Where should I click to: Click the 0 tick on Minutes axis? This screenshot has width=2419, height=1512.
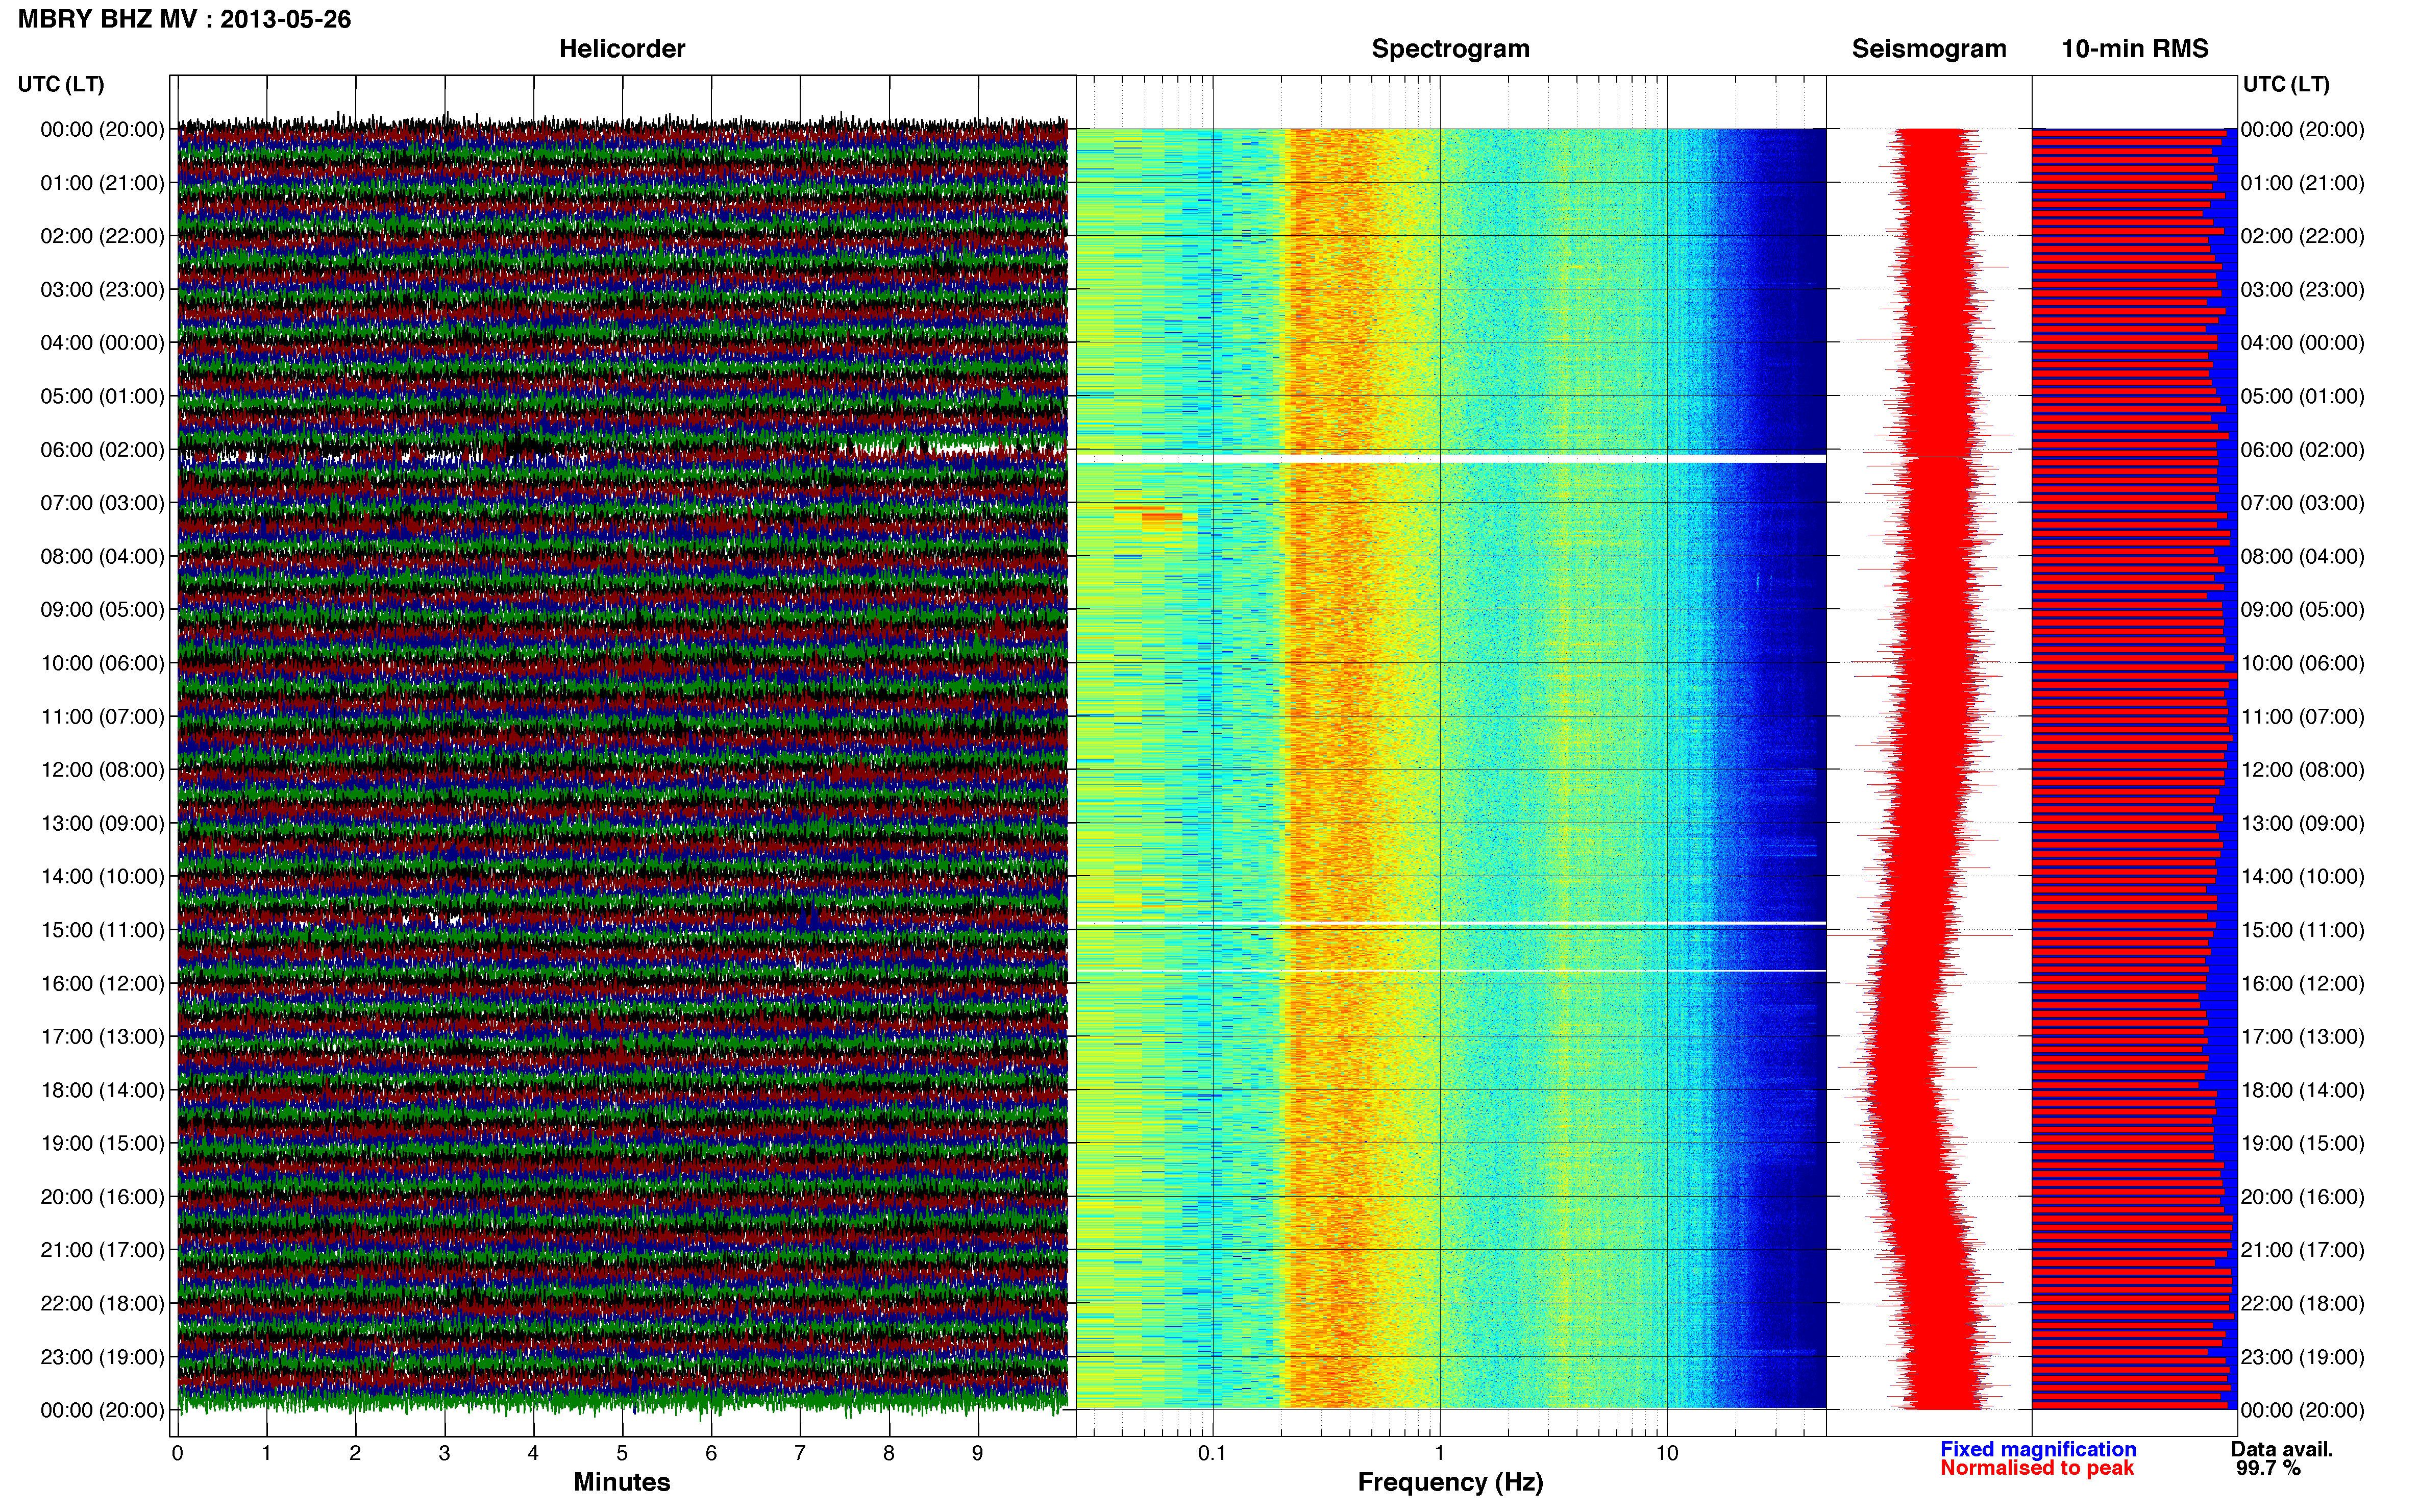[x=178, y=1454]
